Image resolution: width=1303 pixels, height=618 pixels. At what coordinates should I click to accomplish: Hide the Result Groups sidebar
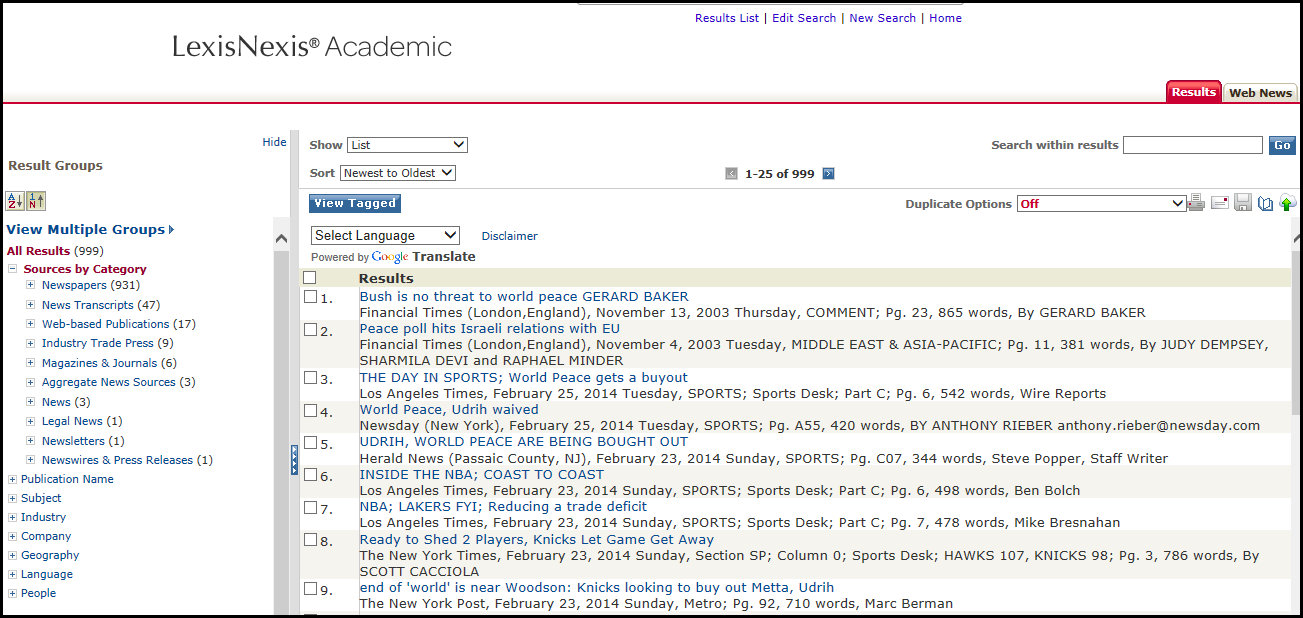coord(274,142)
